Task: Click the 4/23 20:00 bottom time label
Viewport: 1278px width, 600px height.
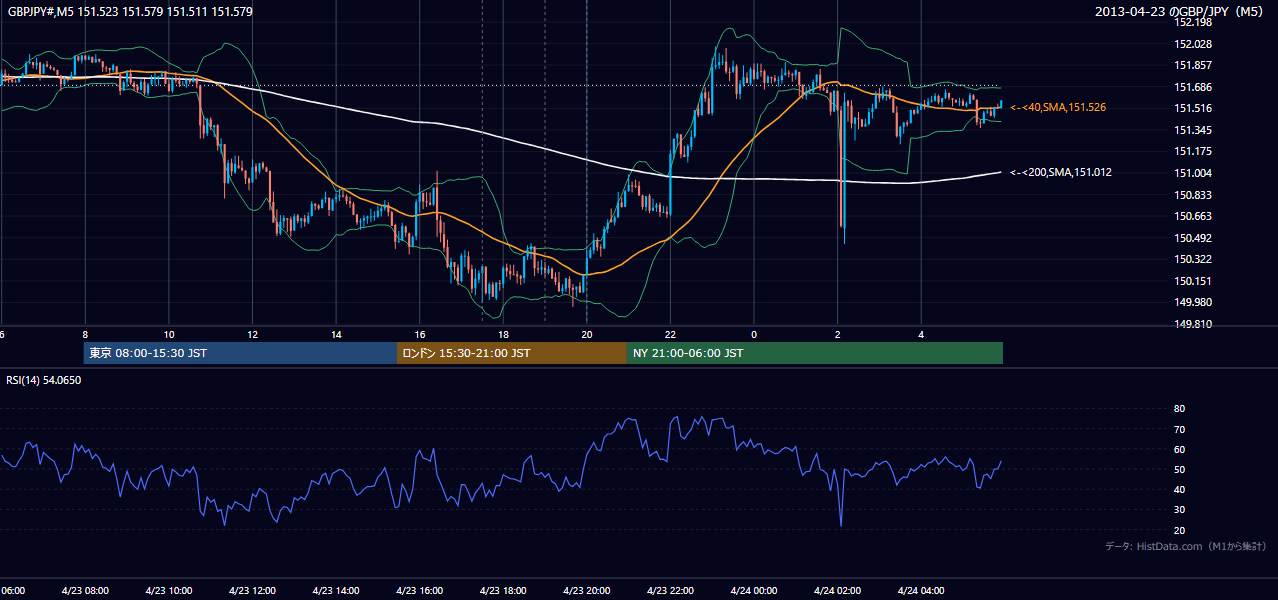Action: pyautogui.click(x=586, y=590)
